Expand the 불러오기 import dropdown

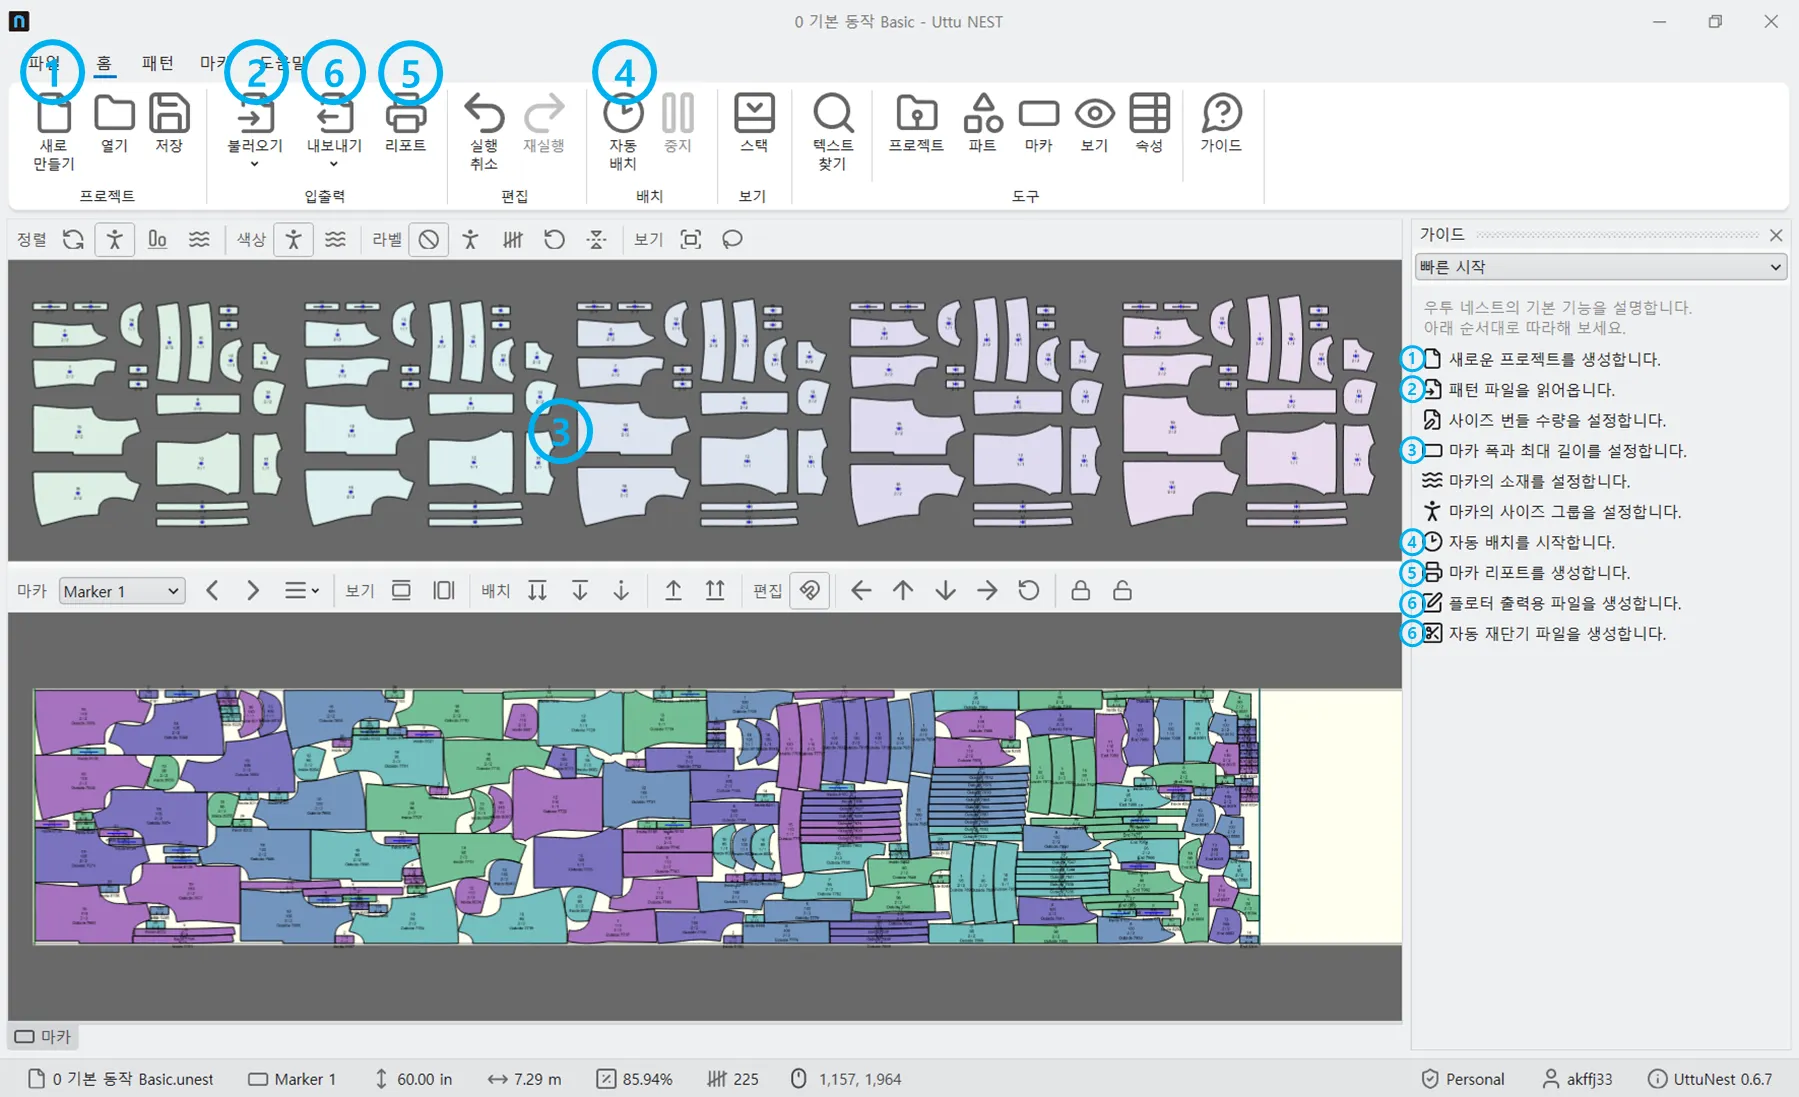click(x=255, y=164)
